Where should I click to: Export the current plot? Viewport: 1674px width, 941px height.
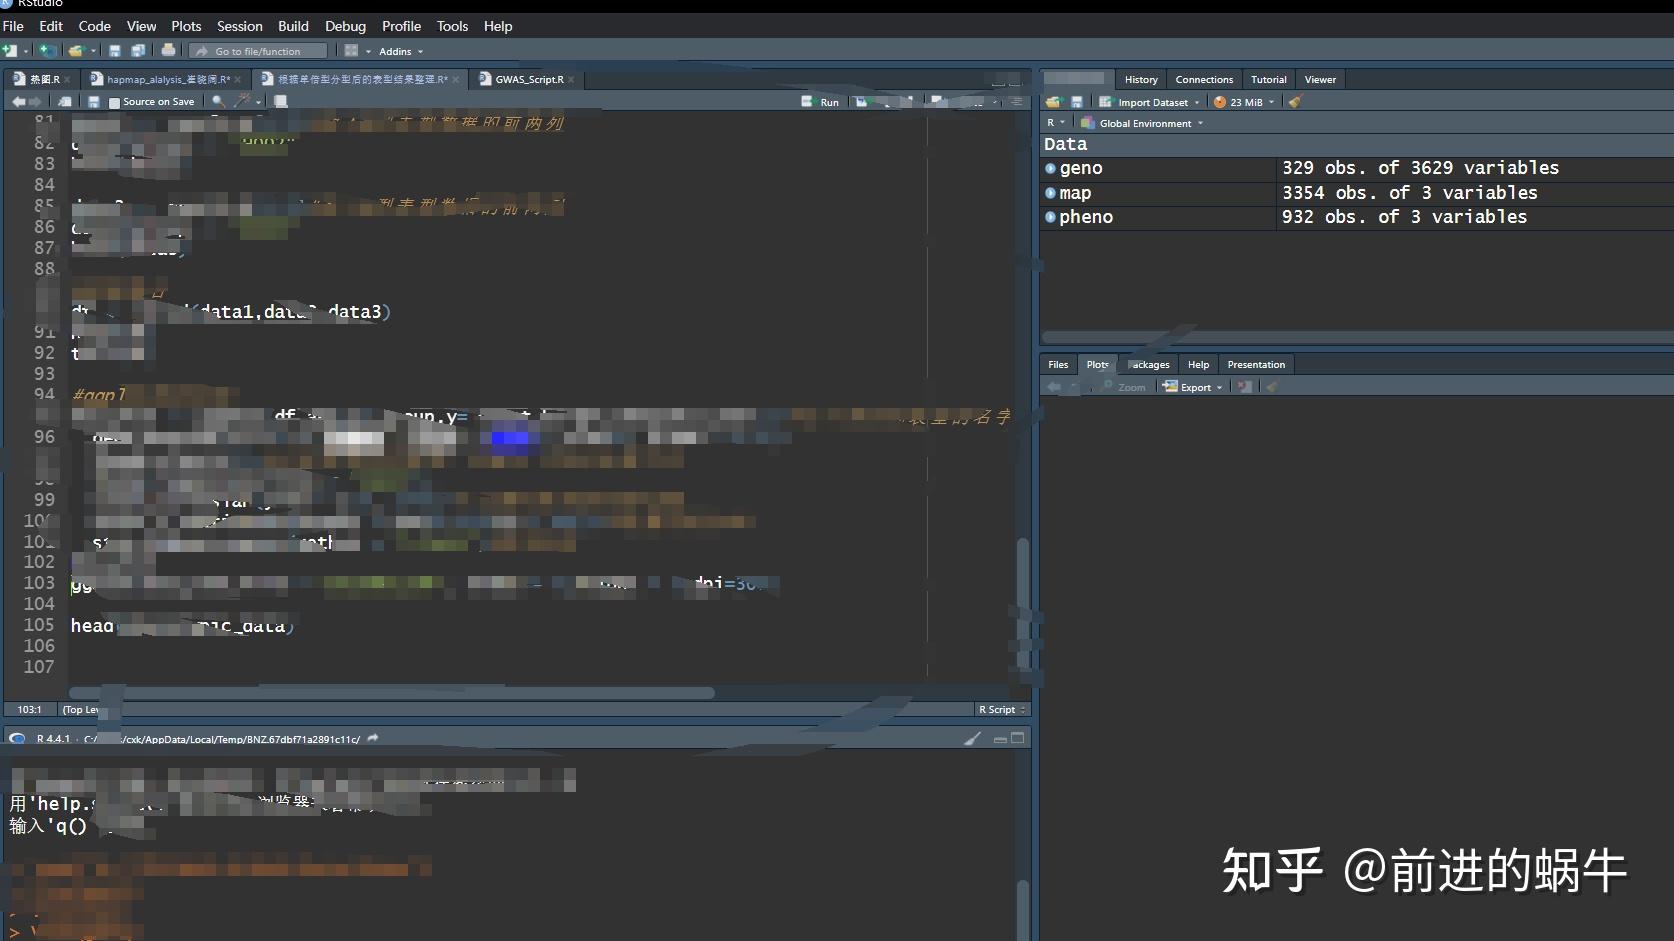click(1191, 386)
